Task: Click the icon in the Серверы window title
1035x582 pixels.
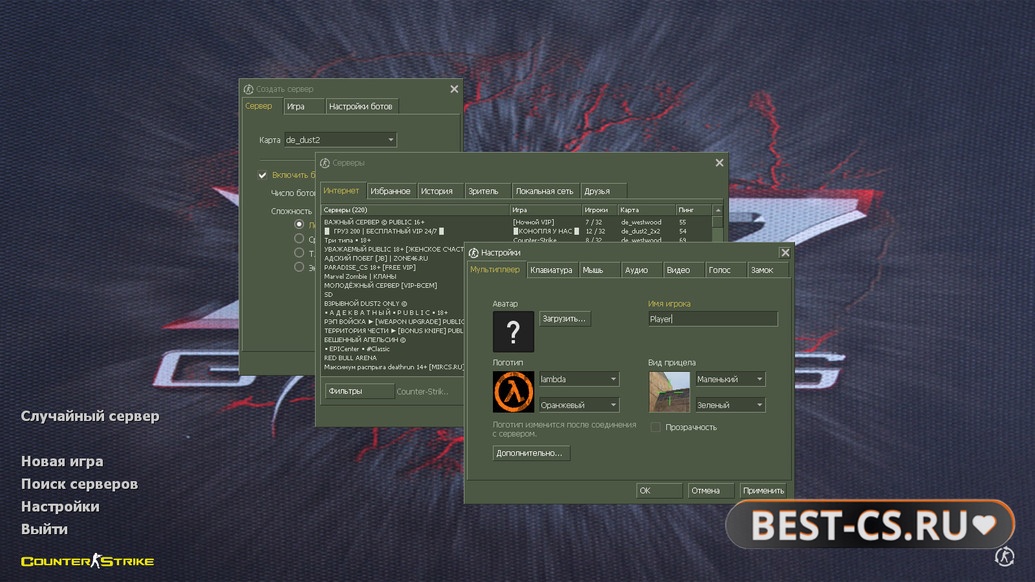Action: [x=325, y=163]
